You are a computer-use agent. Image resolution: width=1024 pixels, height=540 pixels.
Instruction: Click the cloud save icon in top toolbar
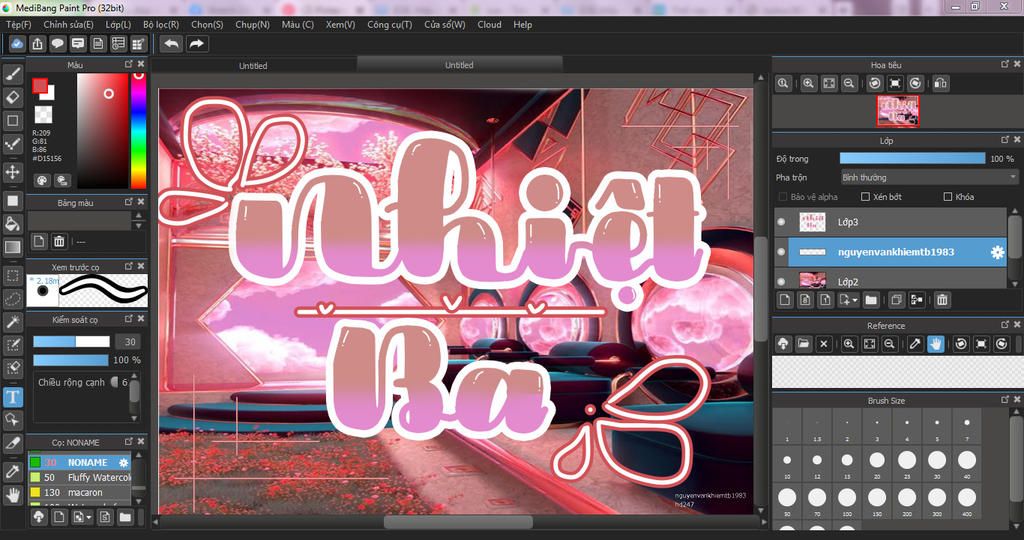17,44
